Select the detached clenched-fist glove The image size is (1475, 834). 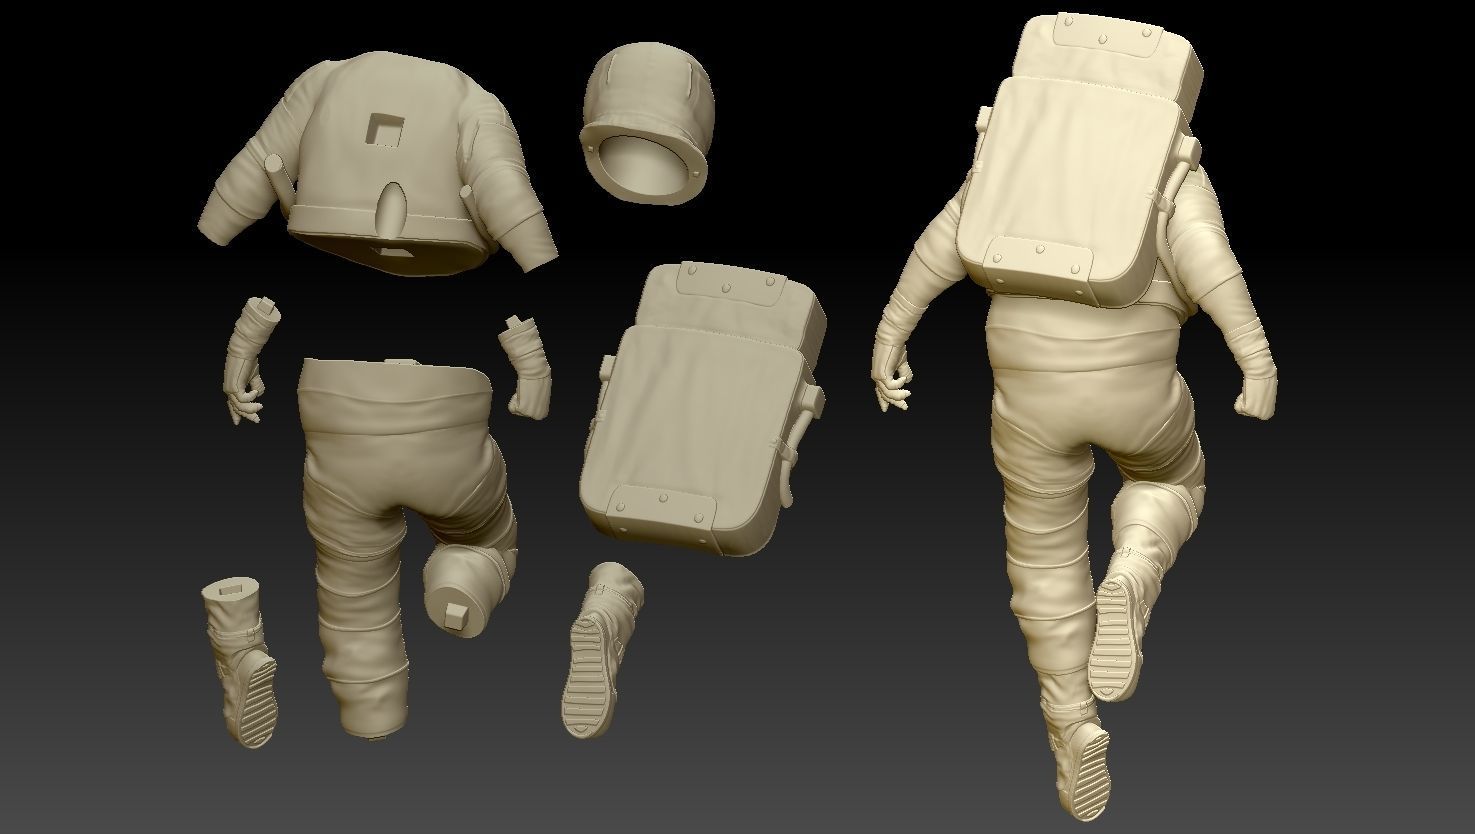[x=526, y=366]
